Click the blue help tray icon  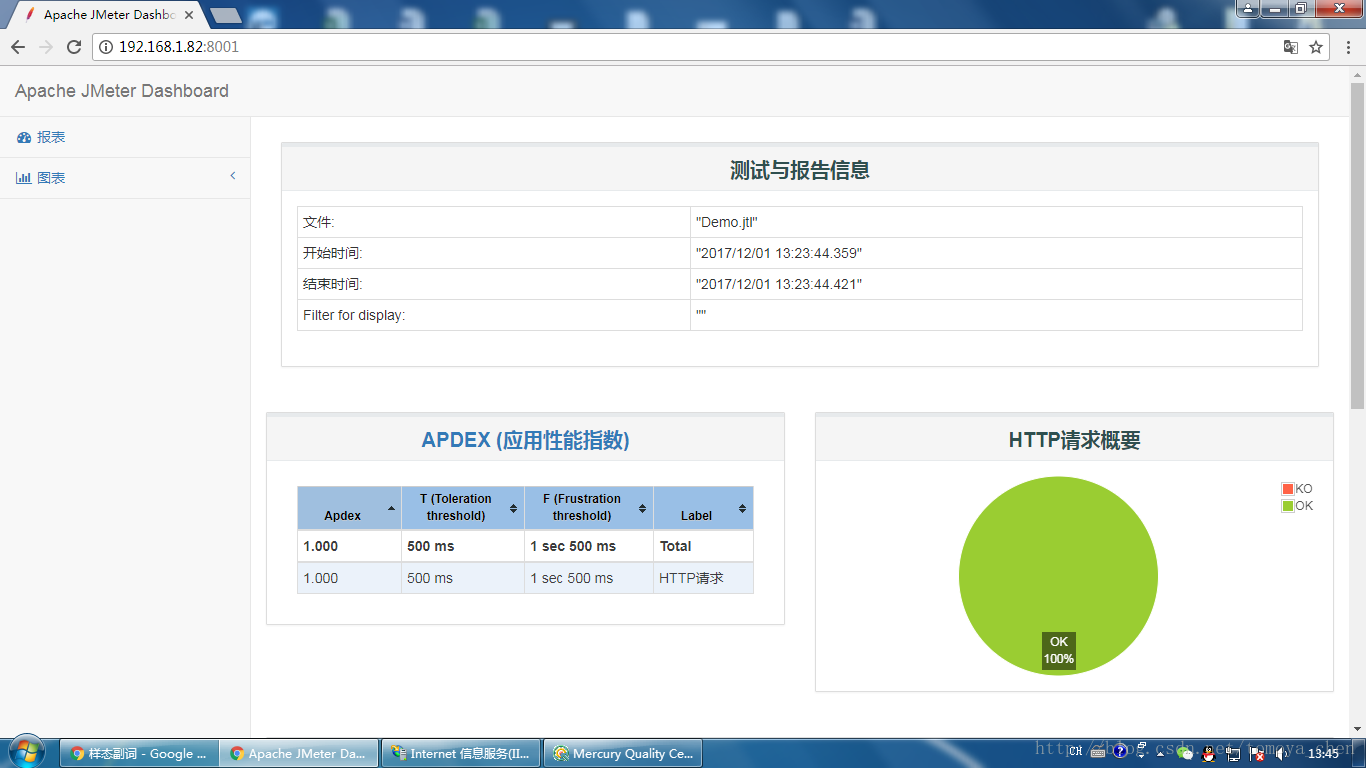coord(1120,751)
